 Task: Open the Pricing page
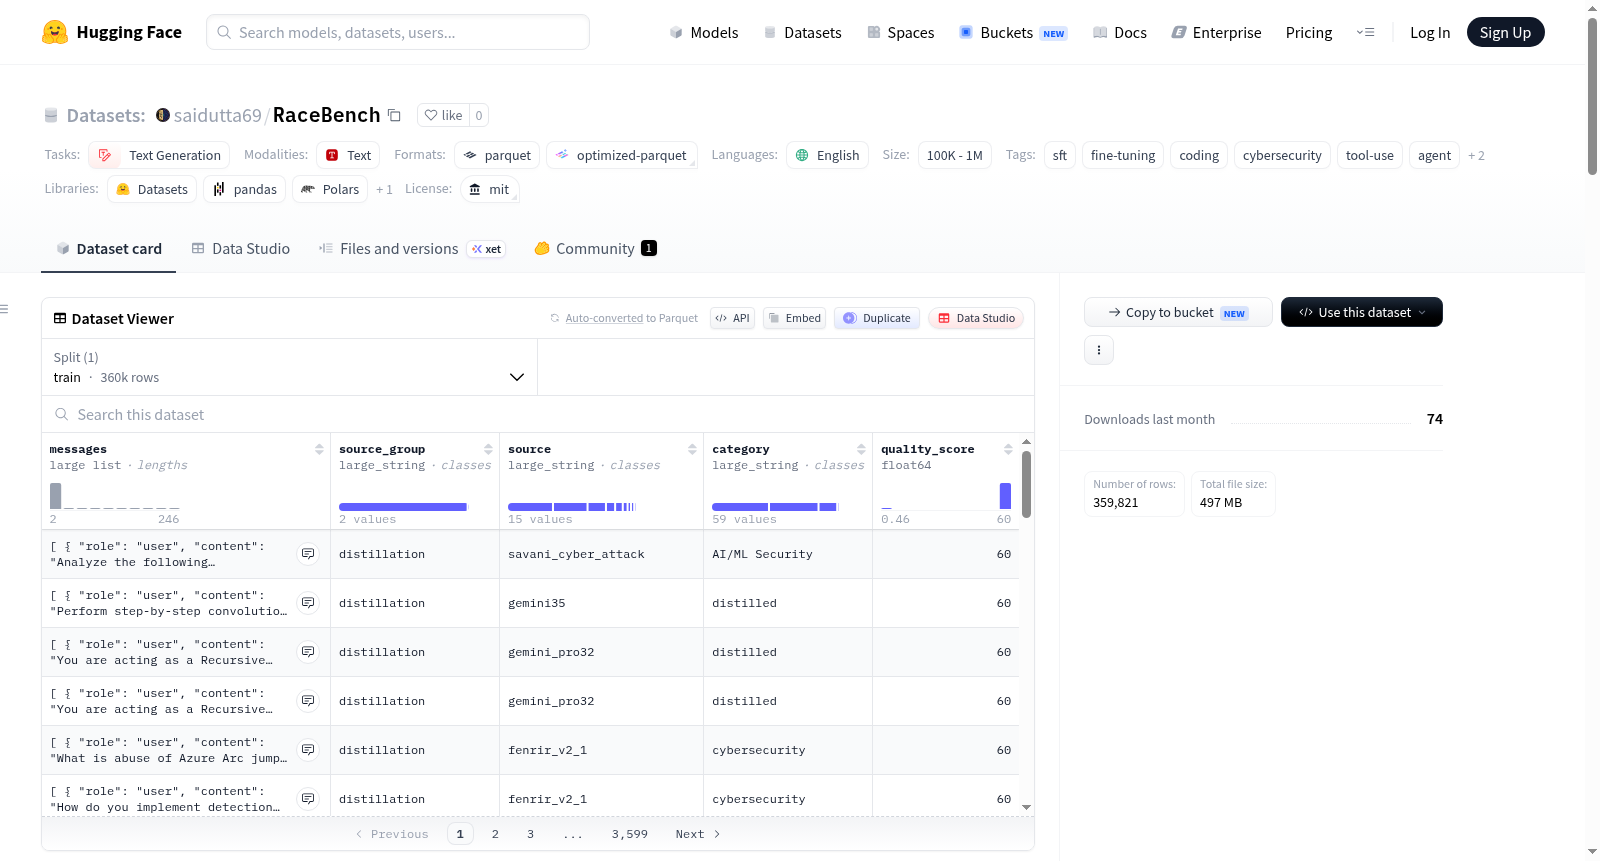(x=1309, y=32)
